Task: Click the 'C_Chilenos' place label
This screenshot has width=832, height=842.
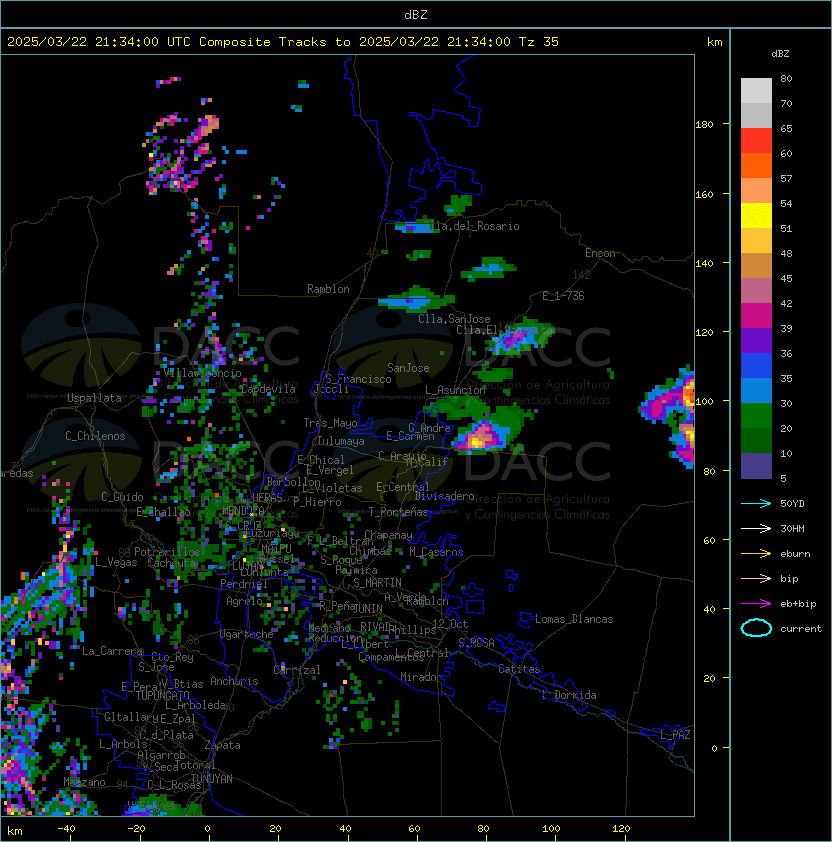Action: pyautogui.click(x=95, y=436)
